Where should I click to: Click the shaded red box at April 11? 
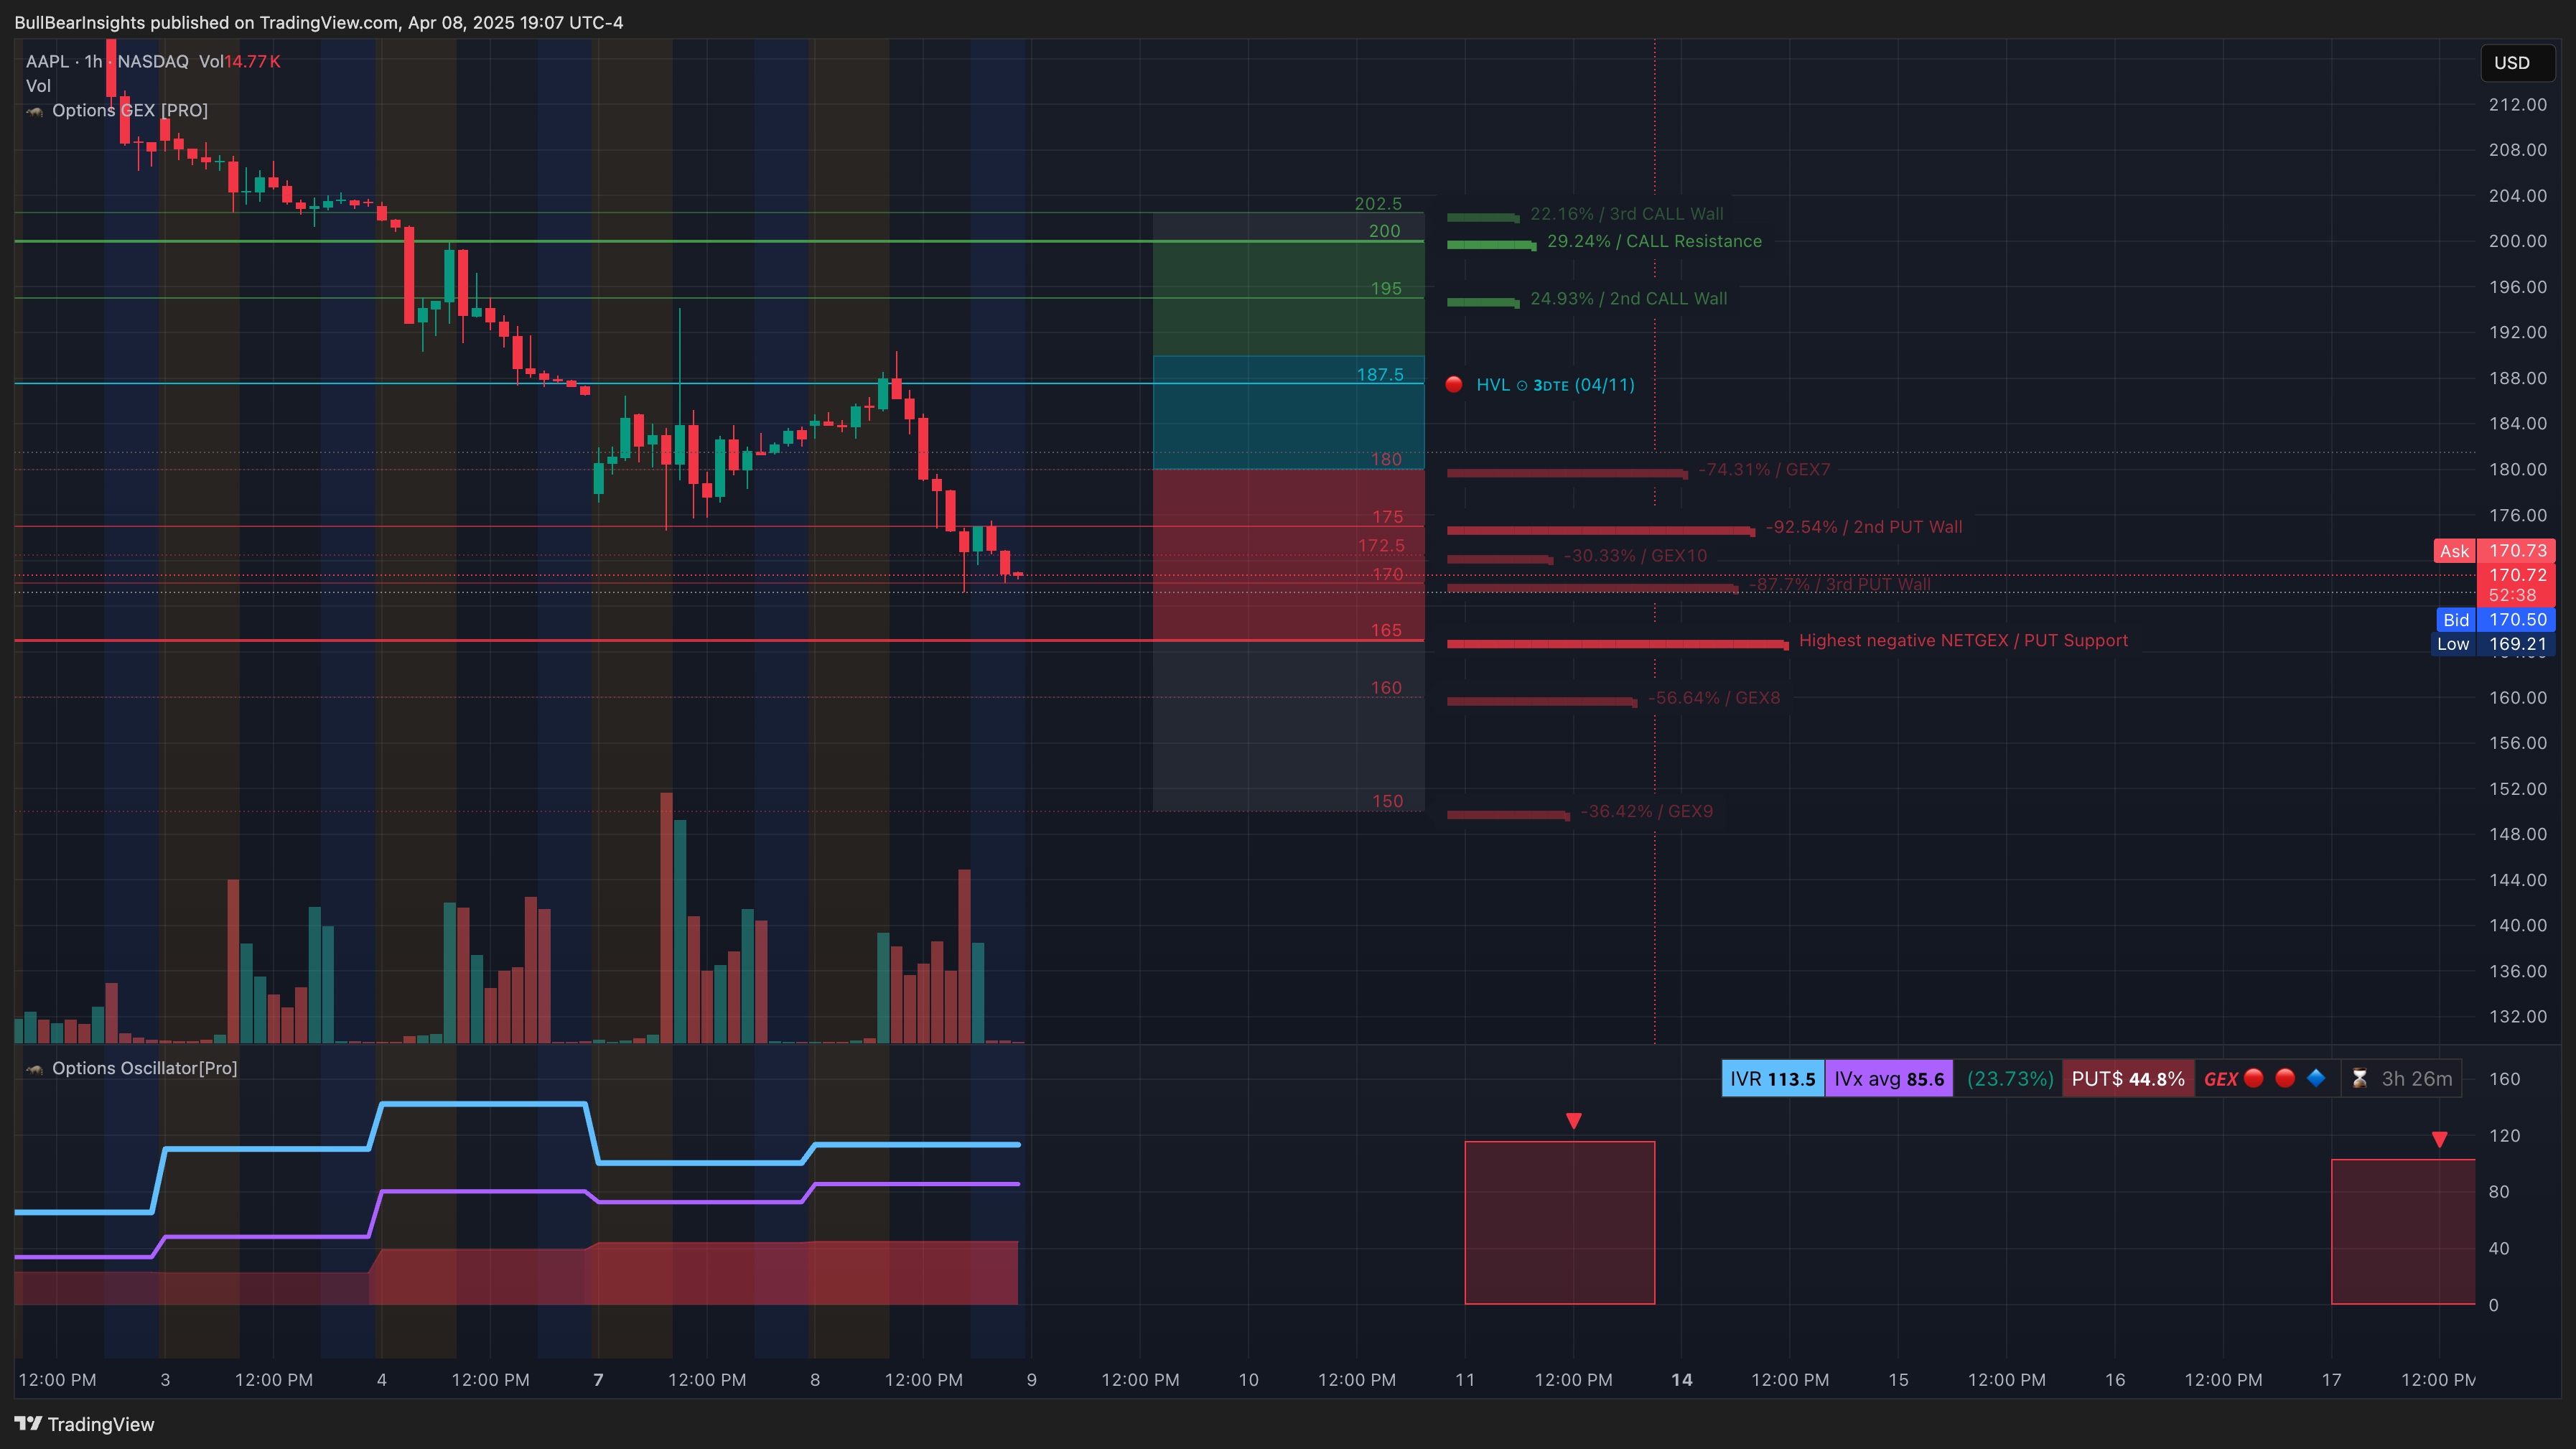1560,1223
